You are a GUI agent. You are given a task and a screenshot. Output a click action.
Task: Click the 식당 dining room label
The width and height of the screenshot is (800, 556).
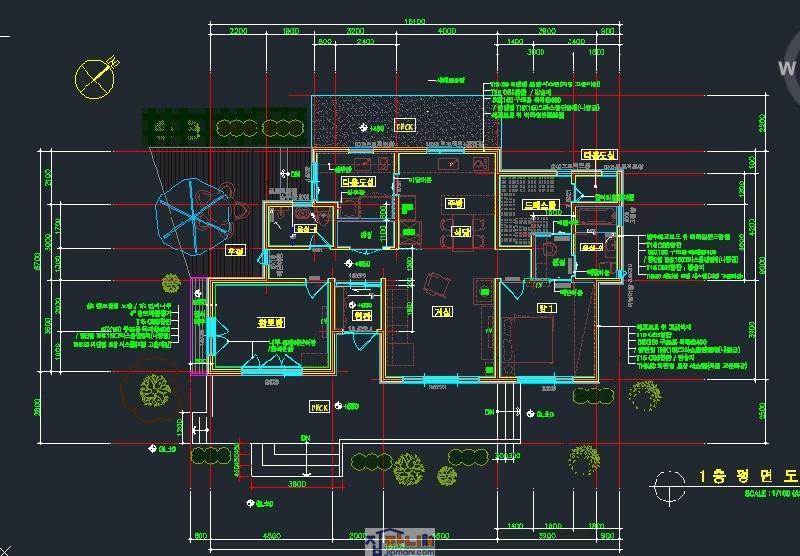pyautogui.click(x=463, y=231)
